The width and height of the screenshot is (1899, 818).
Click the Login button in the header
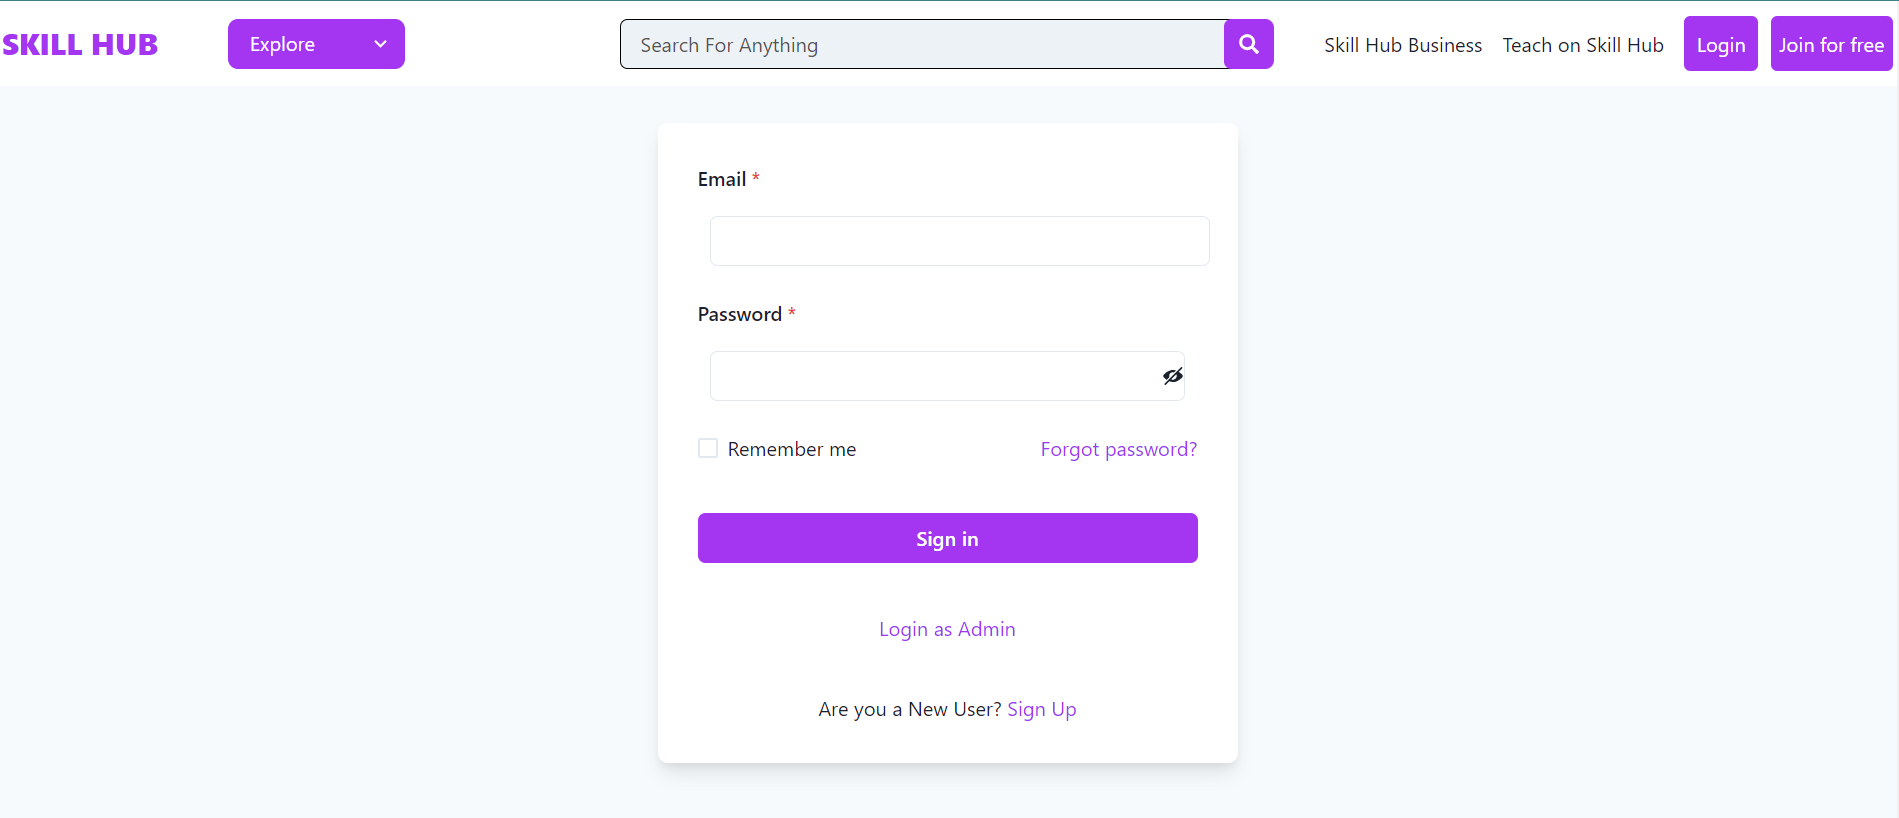1719,44
